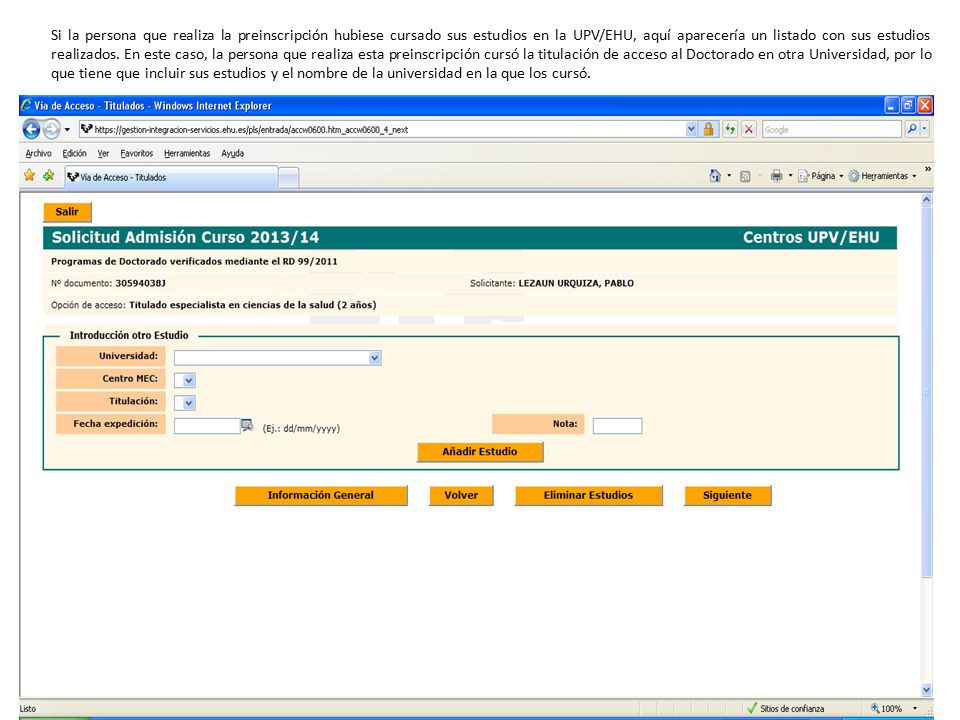960x720 pixels.
Task: Click the scrollbar up arrow
Action: (x=926, y=200)
